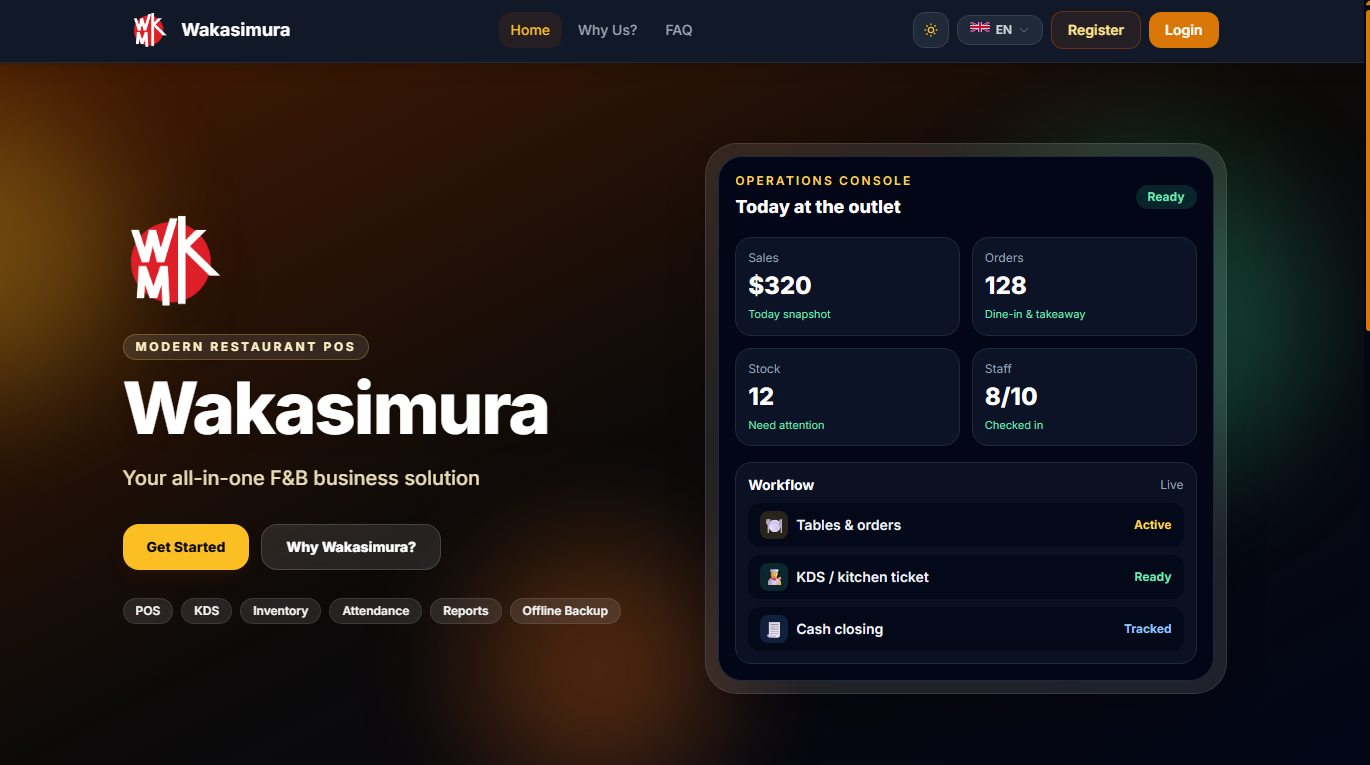Screen dimensions: 1370x765
Task: Click the Wakasimura brand name in navbar
Action: [x=236, y=30]
